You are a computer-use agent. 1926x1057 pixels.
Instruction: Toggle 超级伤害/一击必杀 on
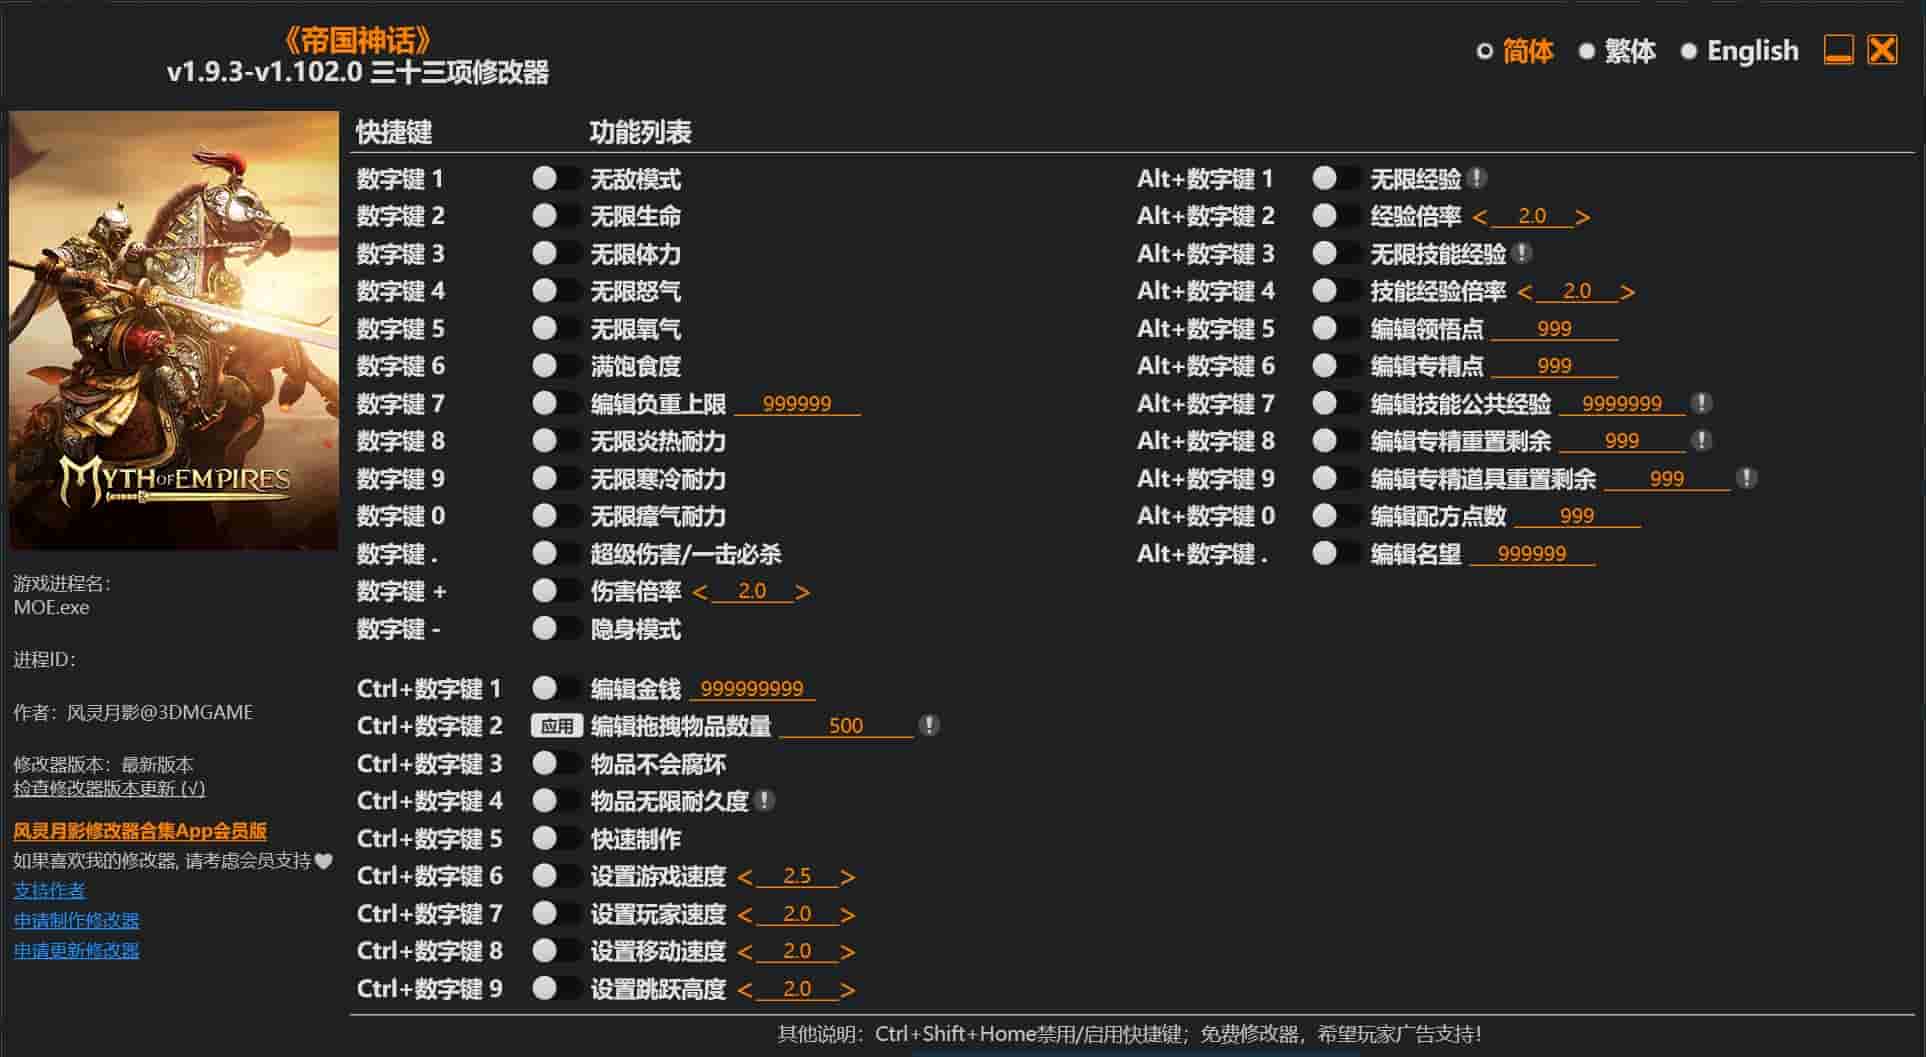[x=556, y=553]
